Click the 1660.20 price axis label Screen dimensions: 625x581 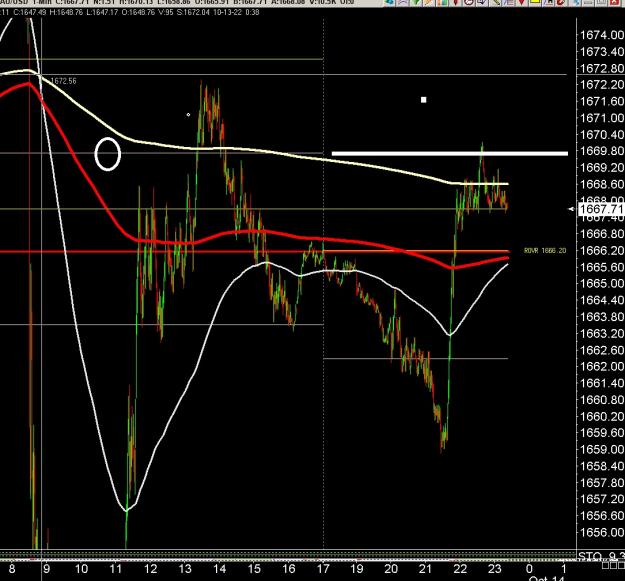coord(601,416)
